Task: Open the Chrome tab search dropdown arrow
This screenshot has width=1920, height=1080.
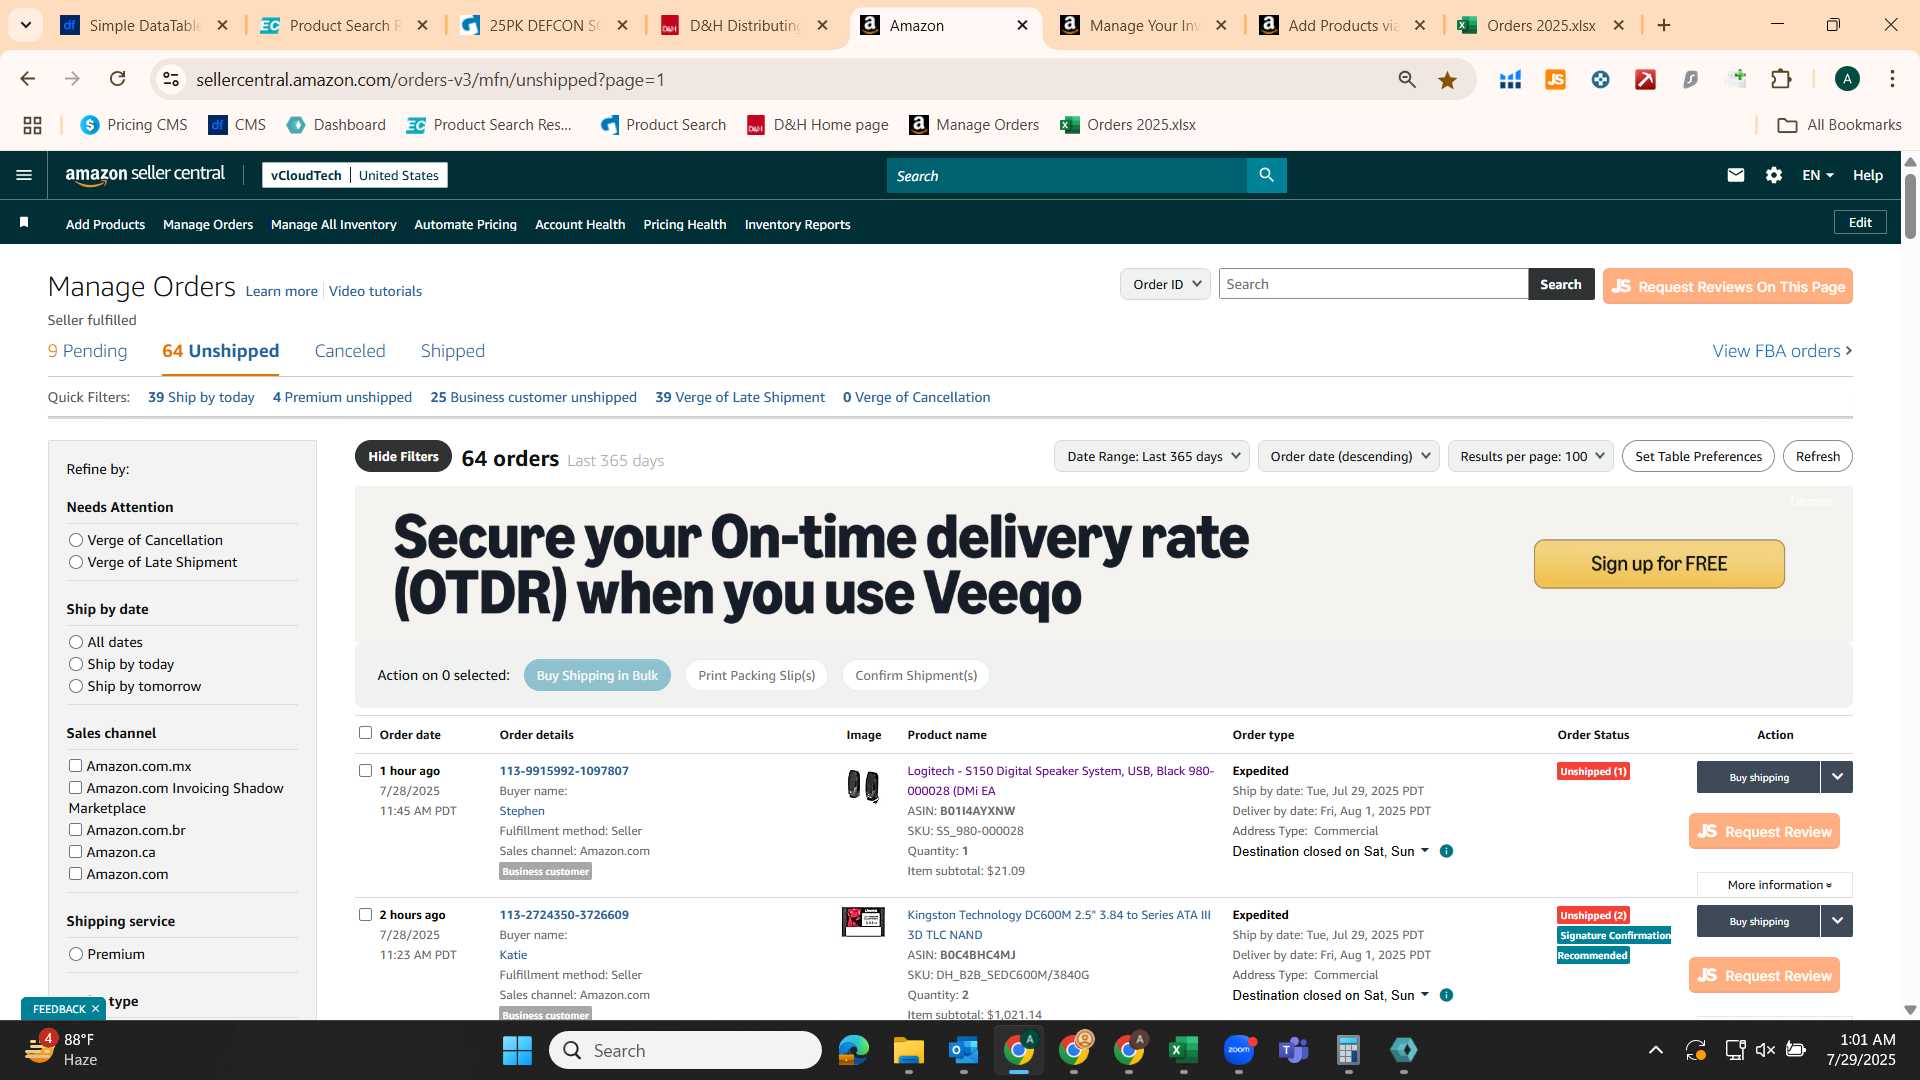Action: tap(25, 25)
